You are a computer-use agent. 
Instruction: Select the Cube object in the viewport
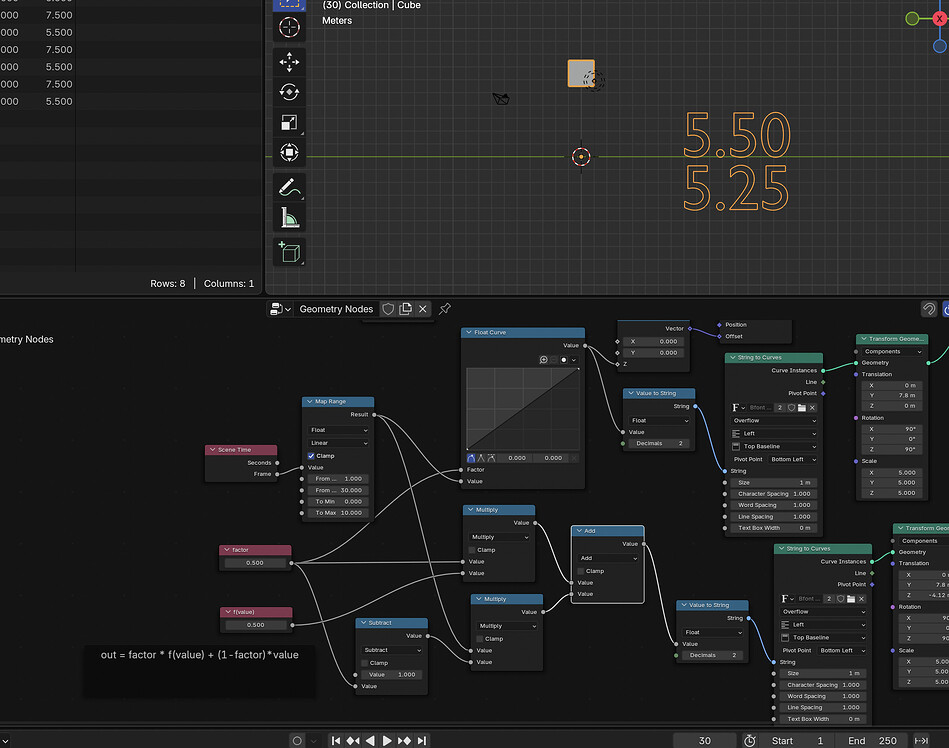click(581, 73)
